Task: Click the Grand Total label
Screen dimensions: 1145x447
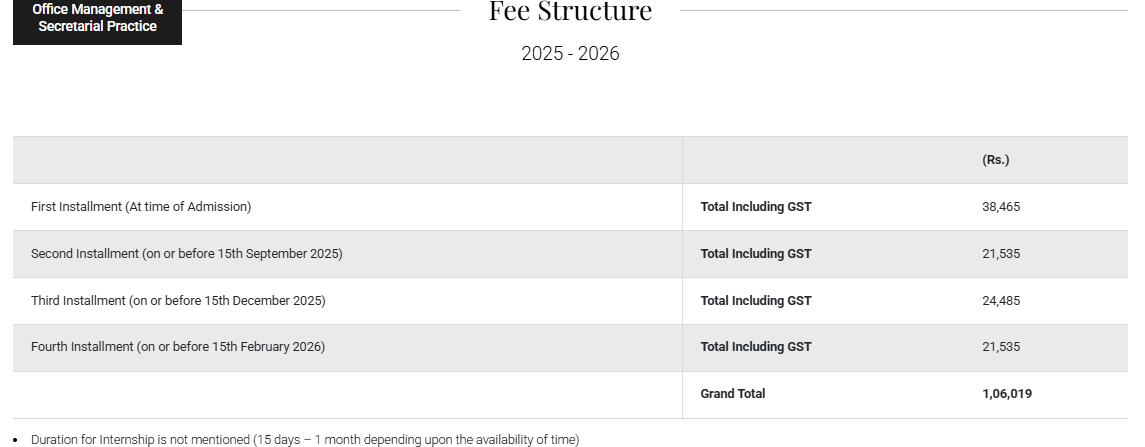Action: tap(733, 394)
